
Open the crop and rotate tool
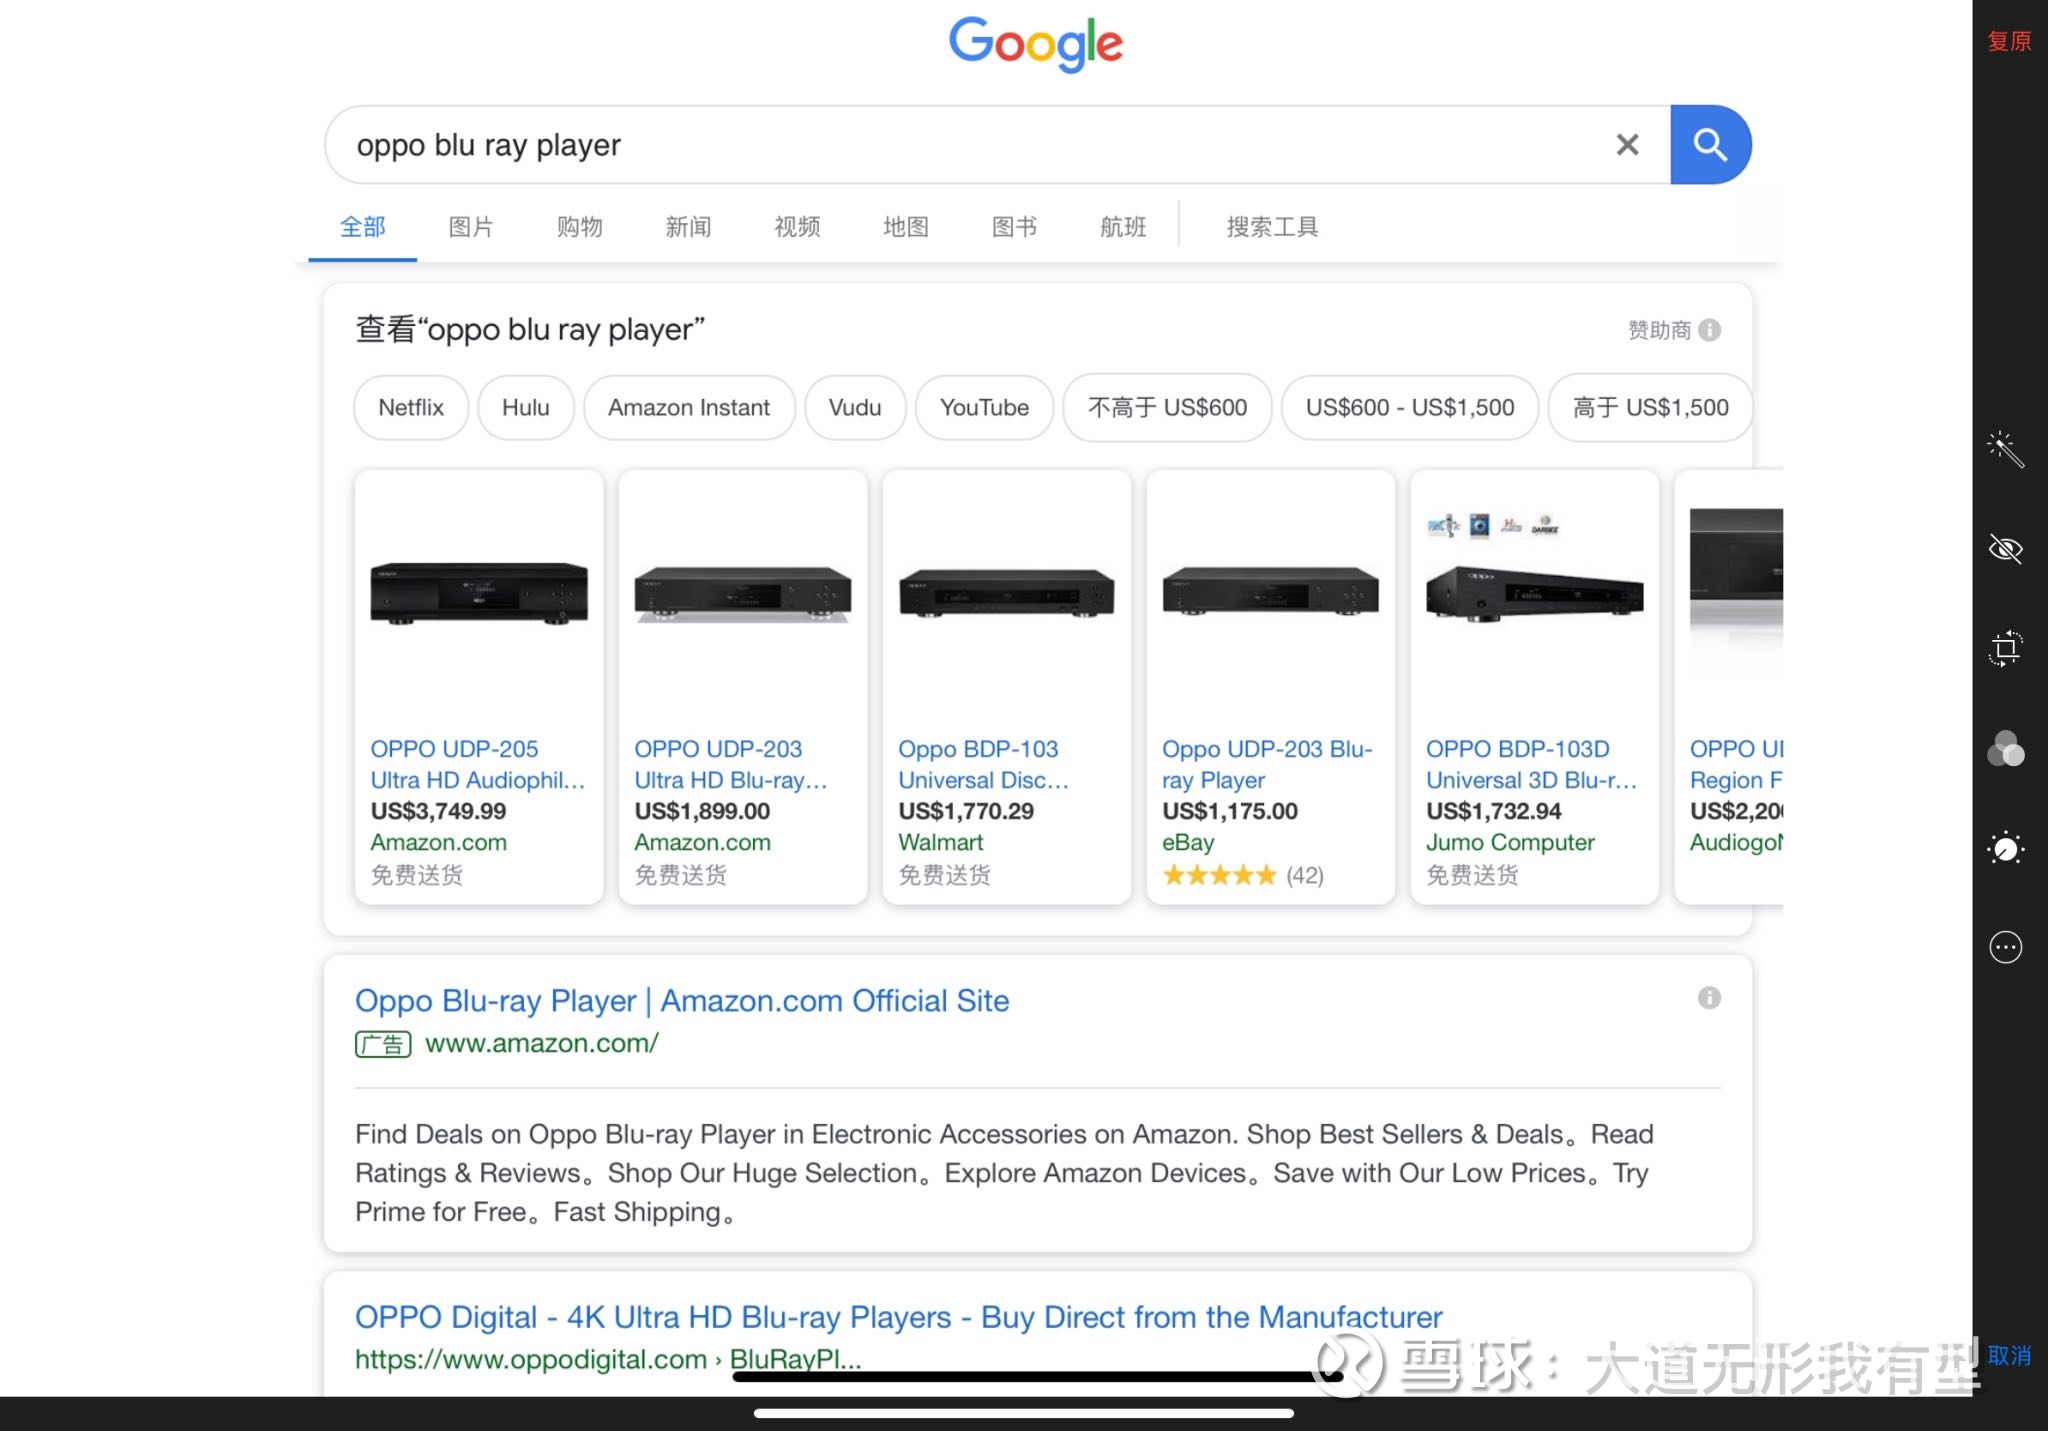[2005, 648]
